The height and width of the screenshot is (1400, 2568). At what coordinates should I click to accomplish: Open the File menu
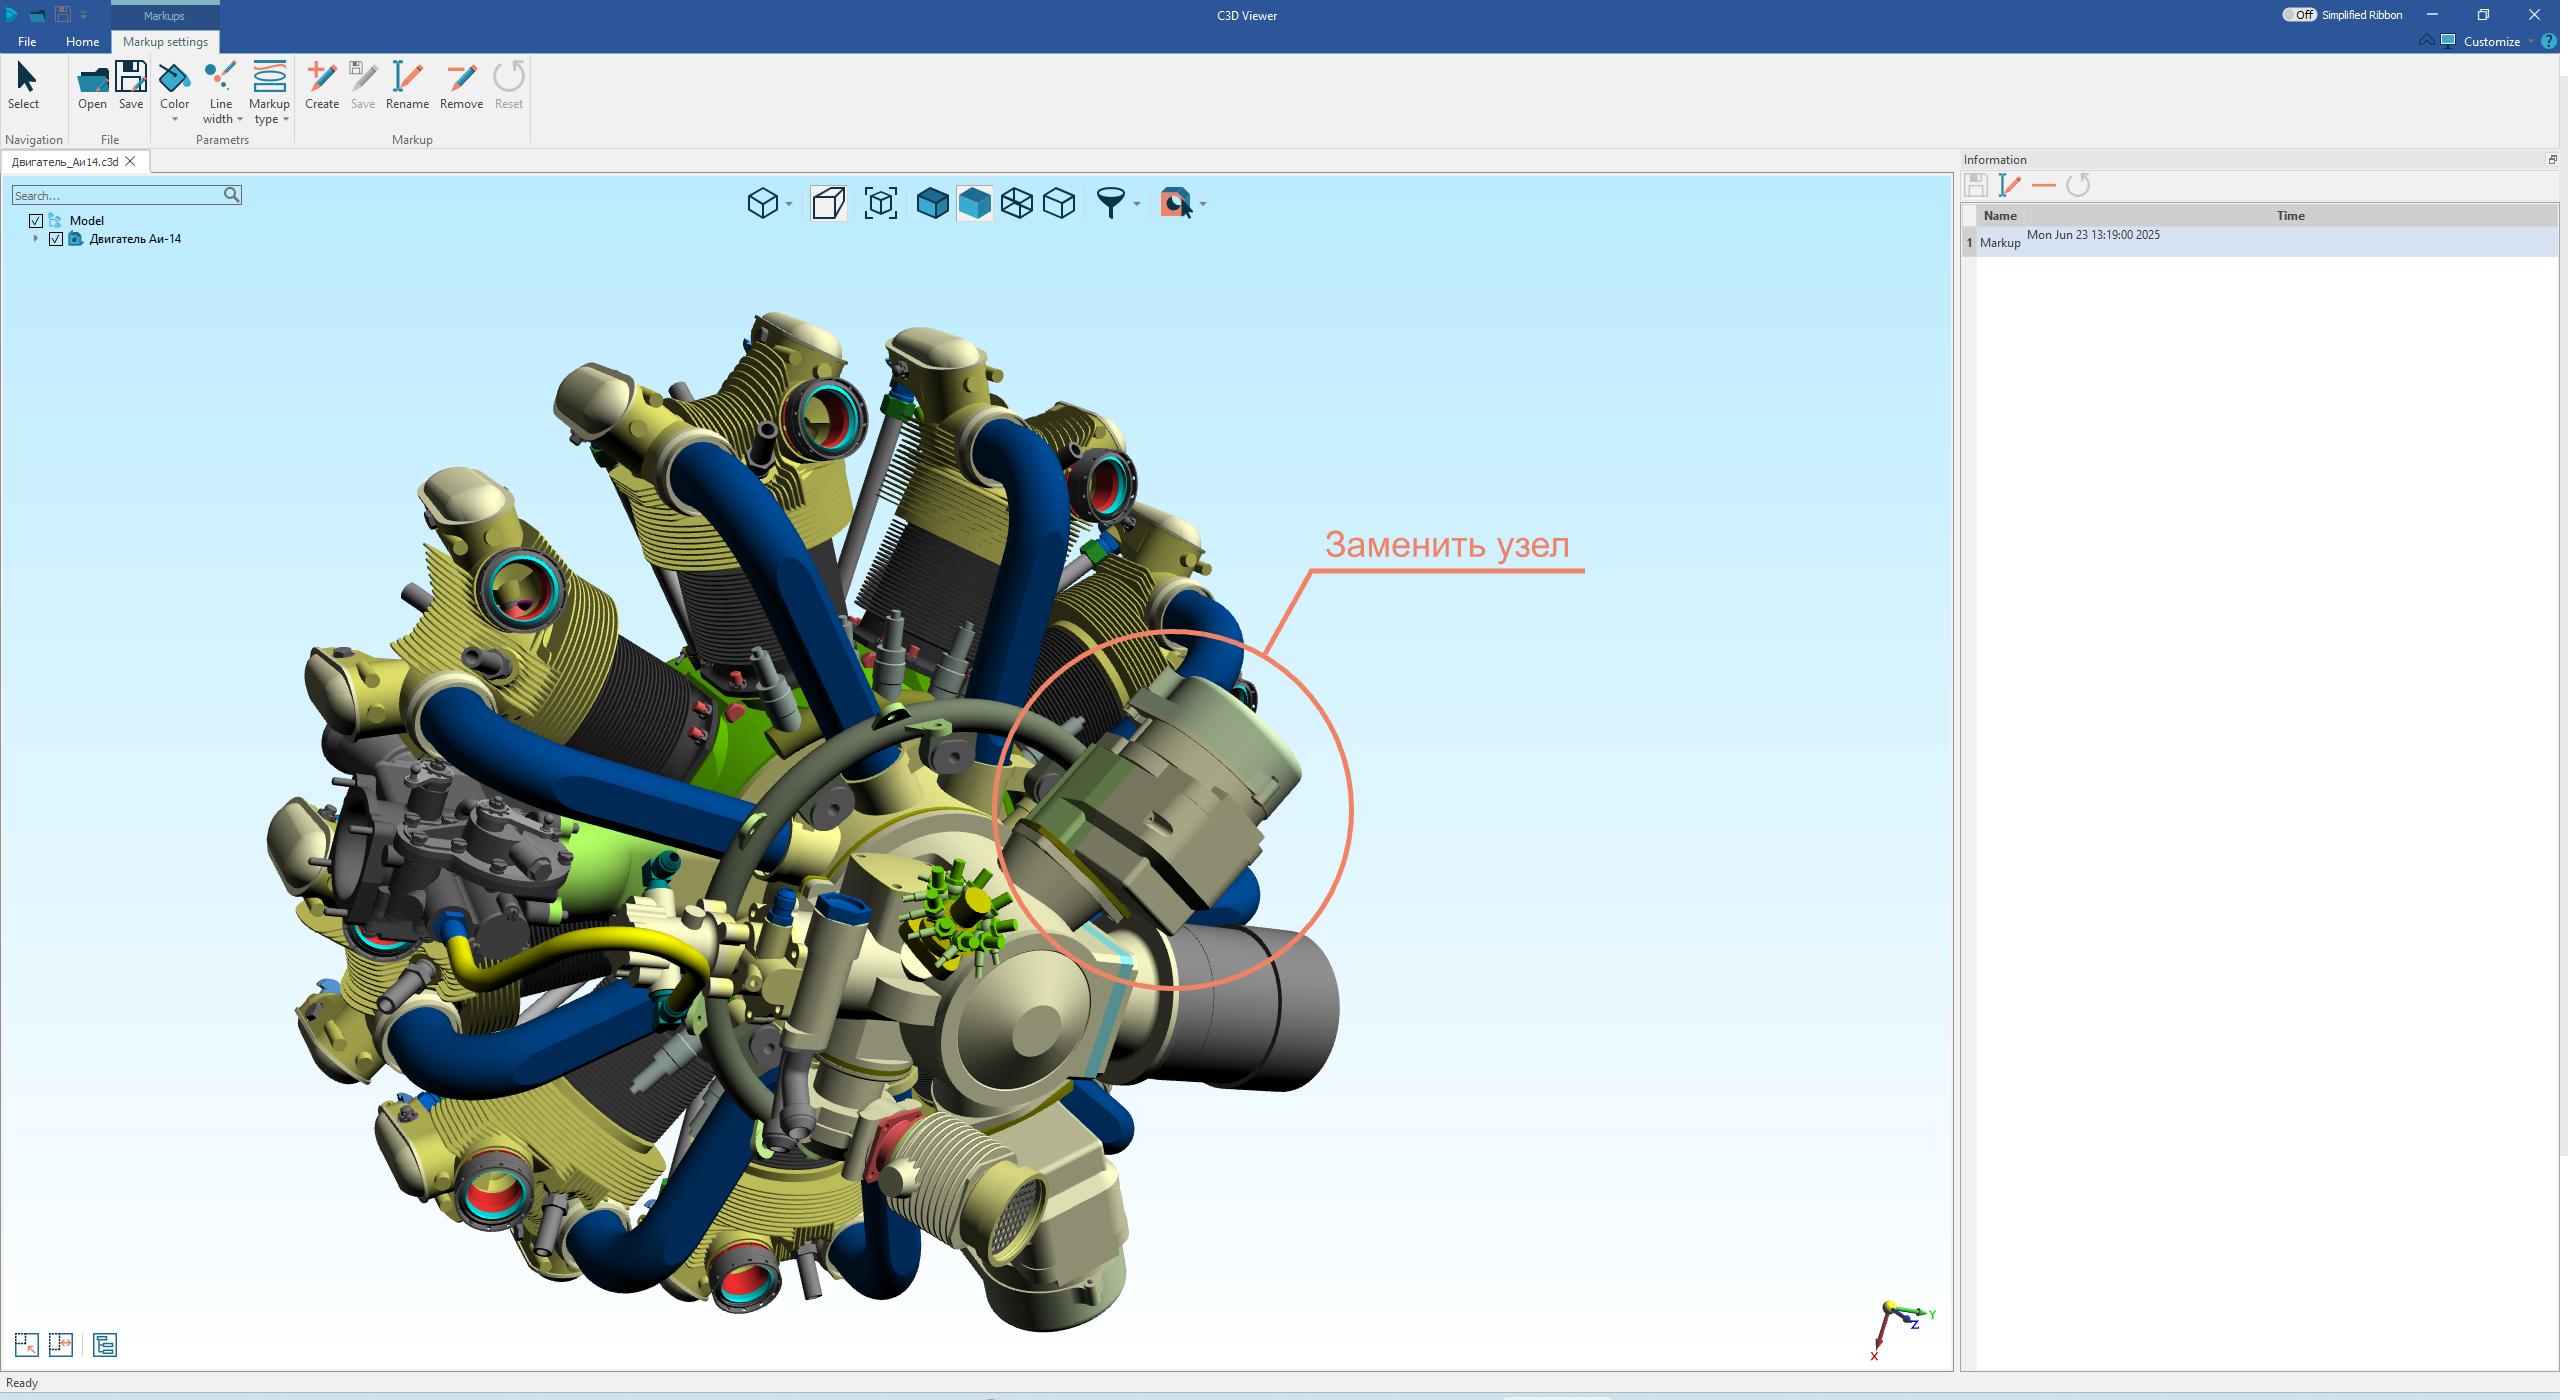pos(27,42)
